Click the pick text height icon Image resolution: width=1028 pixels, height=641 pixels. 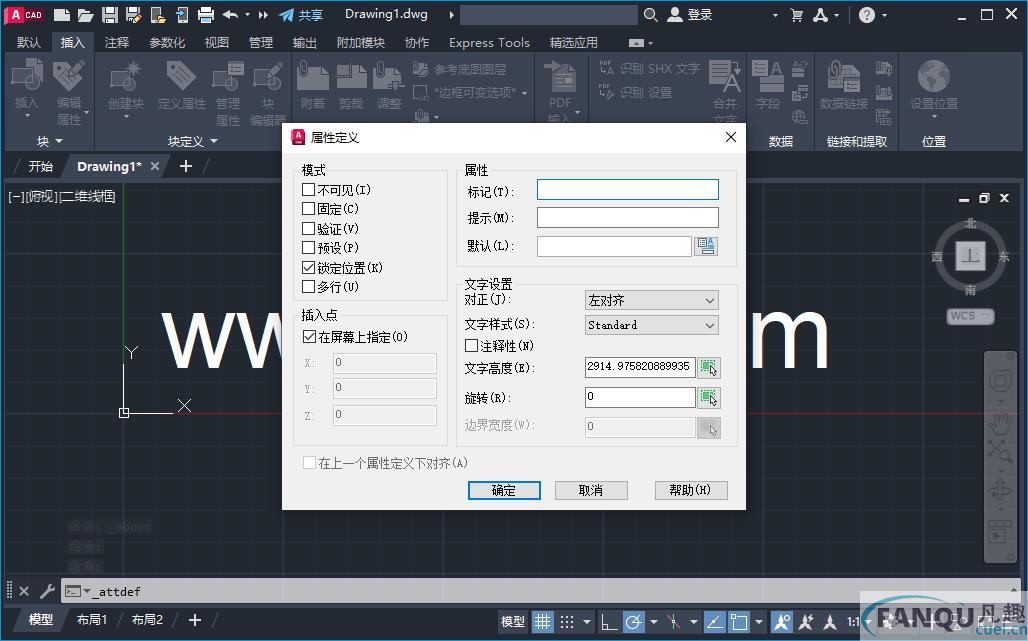pyautogui.click(x=709, y=368)
